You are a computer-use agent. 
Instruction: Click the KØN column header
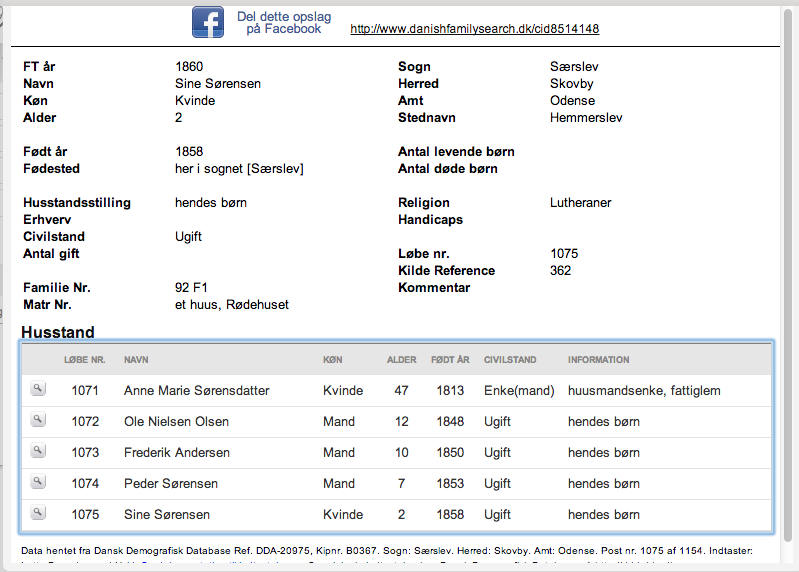pos(333,360)
